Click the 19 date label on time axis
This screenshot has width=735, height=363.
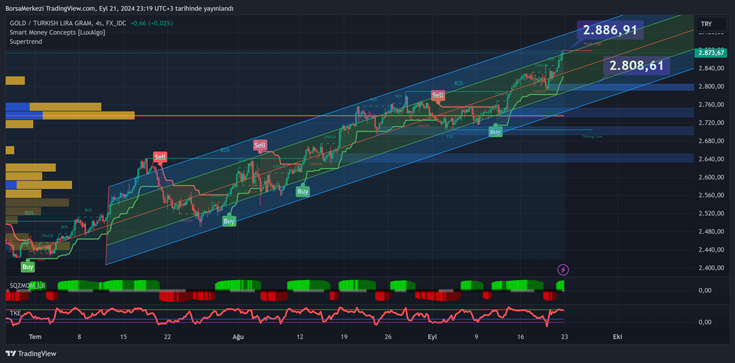pyautogui.click(x=344, y=337)
